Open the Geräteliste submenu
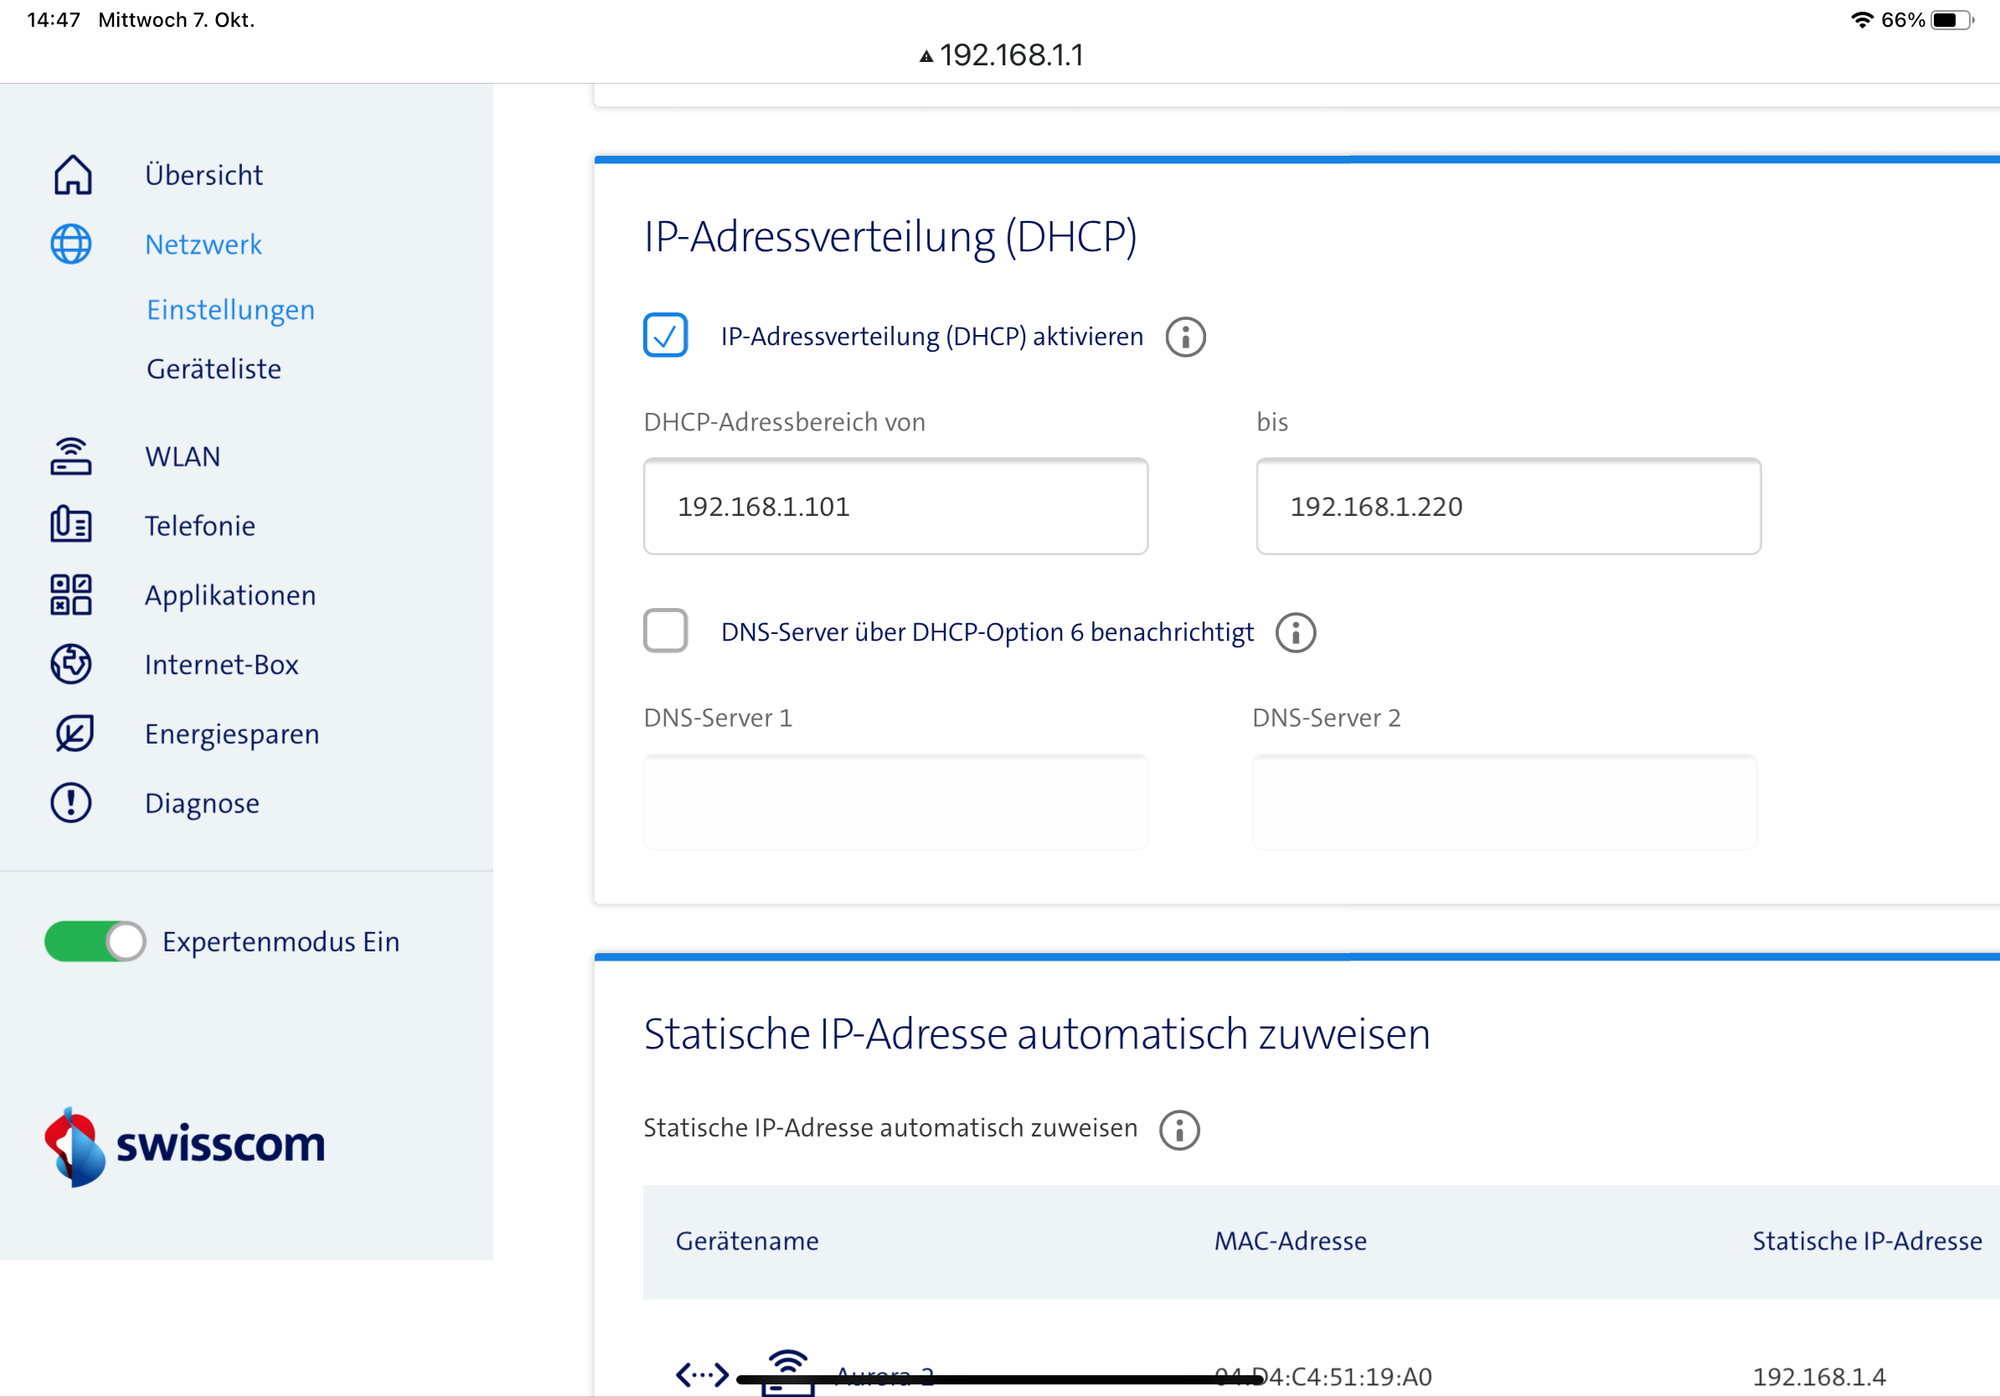Viewport: 2000px width, 1397px height. click(x=214, y=369)
